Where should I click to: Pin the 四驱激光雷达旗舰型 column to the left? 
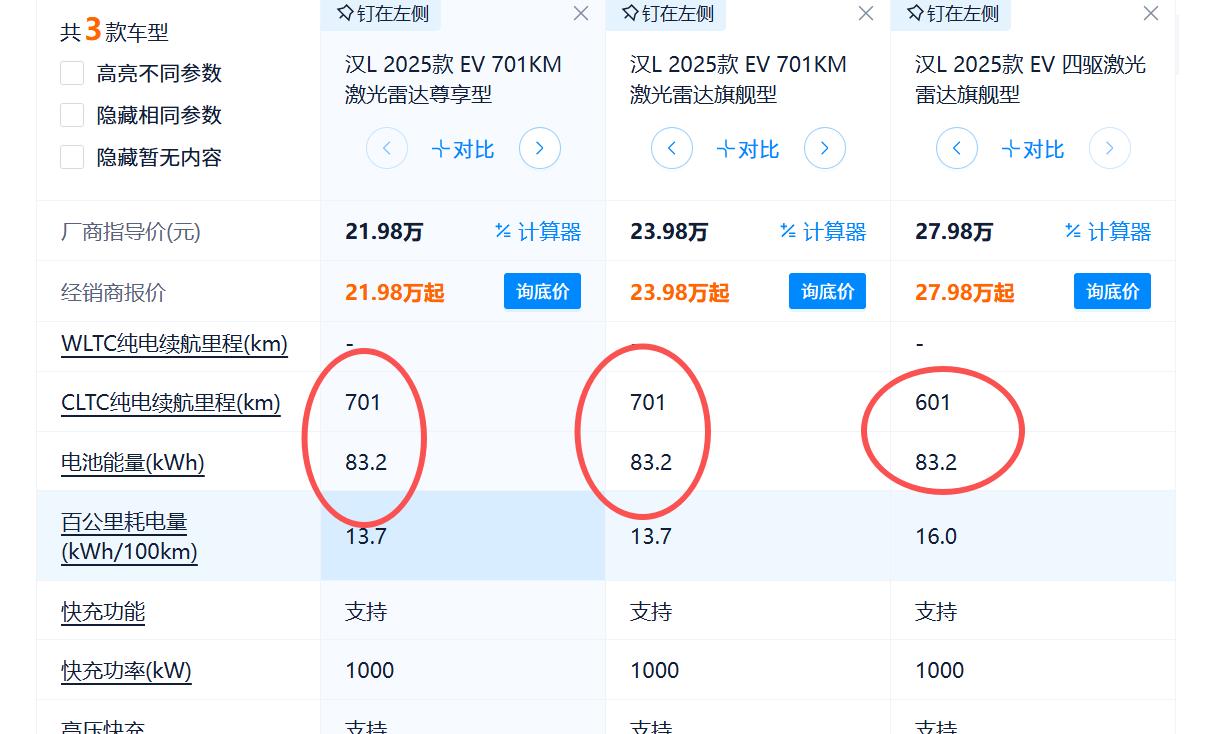[951, 14]
